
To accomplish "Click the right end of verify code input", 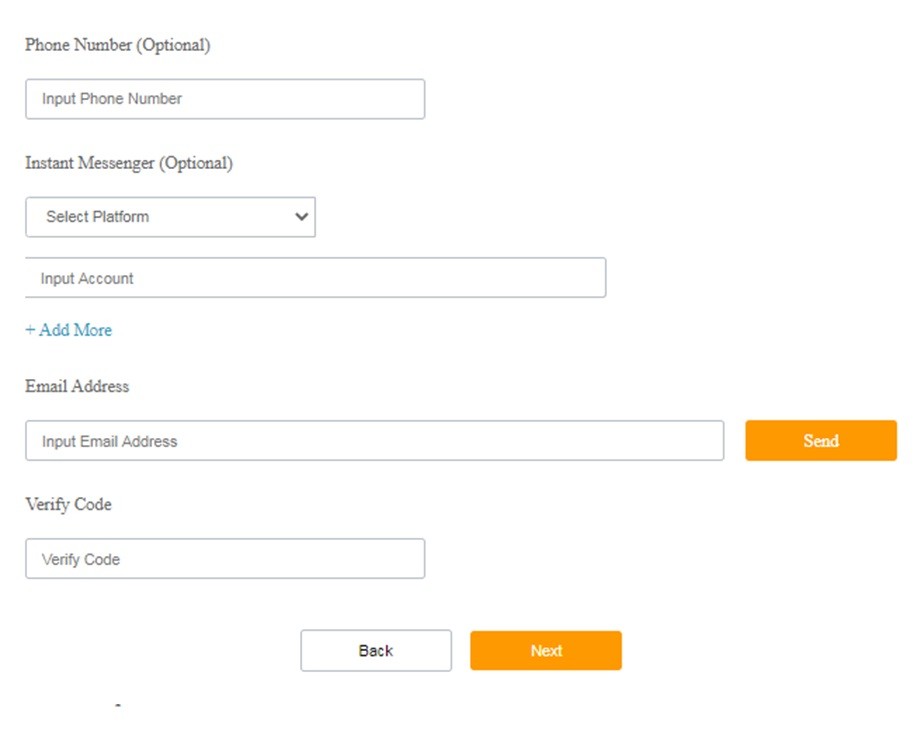I will (407, 559).
